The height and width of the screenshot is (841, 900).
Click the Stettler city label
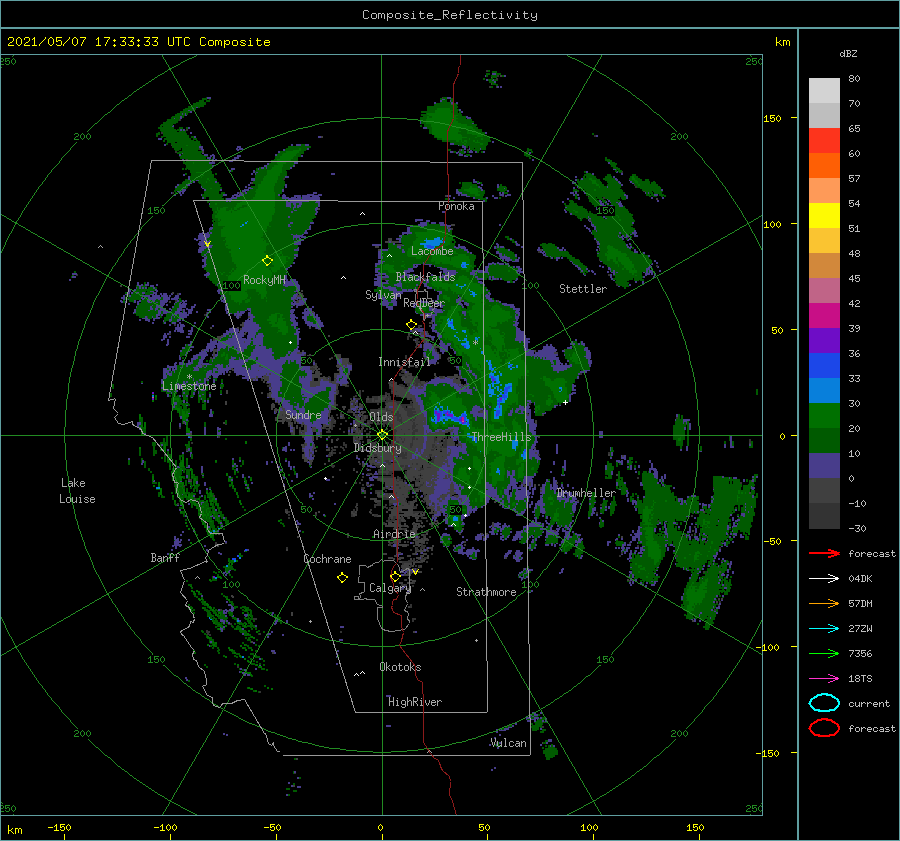tap(583, 289)
